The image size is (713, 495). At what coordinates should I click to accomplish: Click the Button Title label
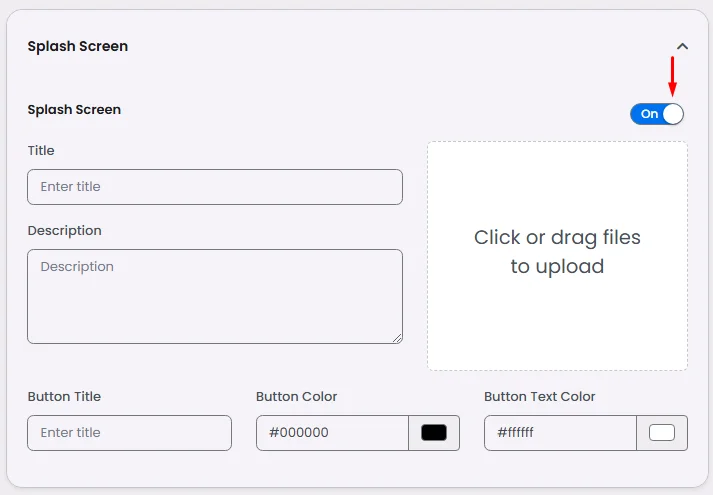[x=64, y=397]
